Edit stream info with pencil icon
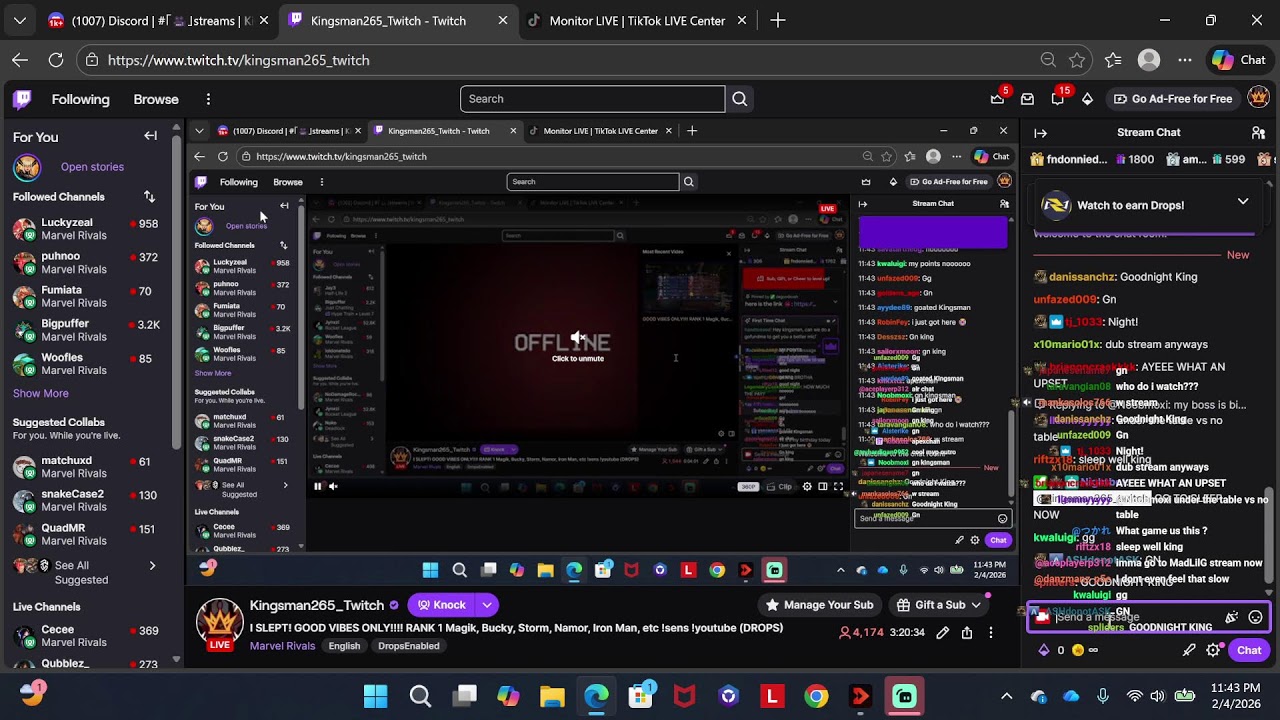The image size is (1280, 720). click(942, 633)
